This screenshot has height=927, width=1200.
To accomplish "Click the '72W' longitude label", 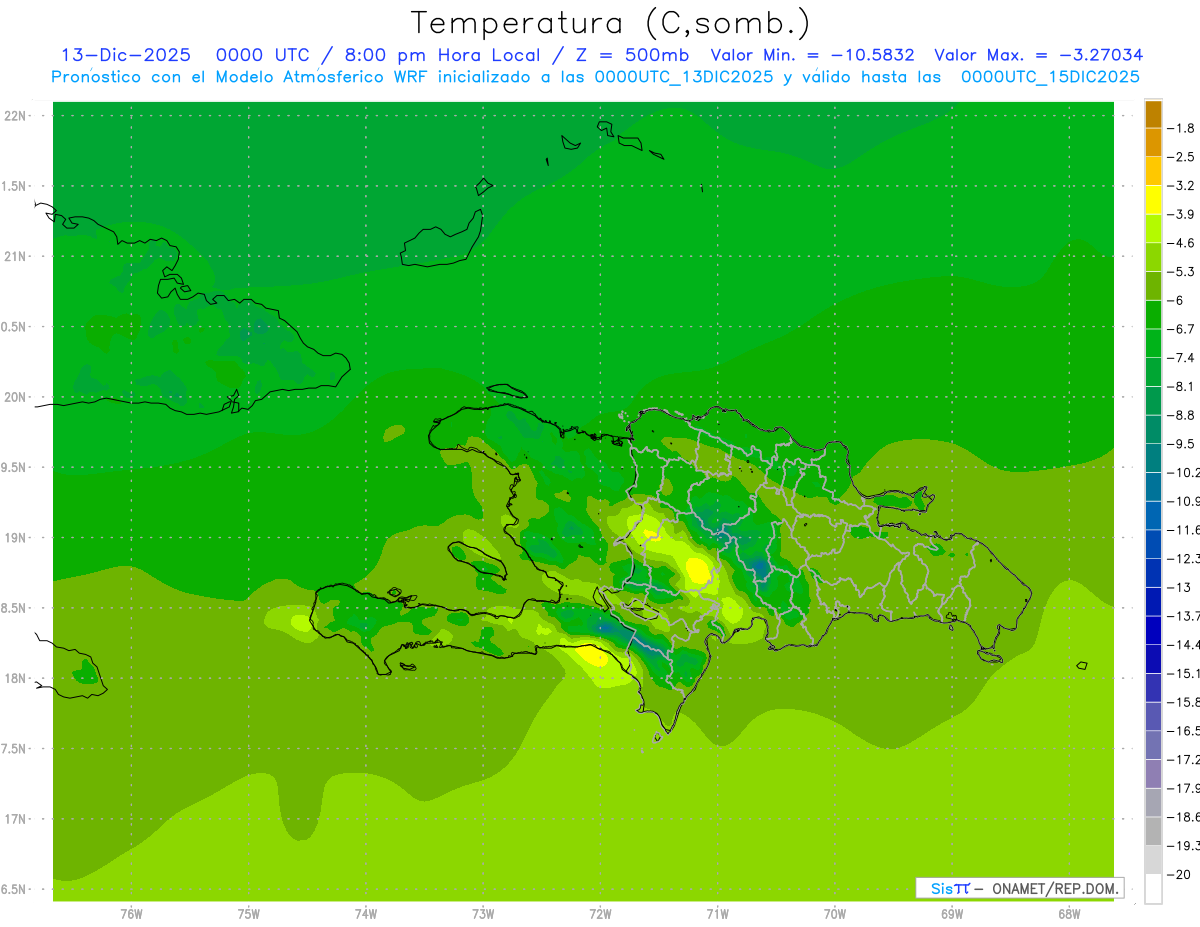I will coord(600,914).
